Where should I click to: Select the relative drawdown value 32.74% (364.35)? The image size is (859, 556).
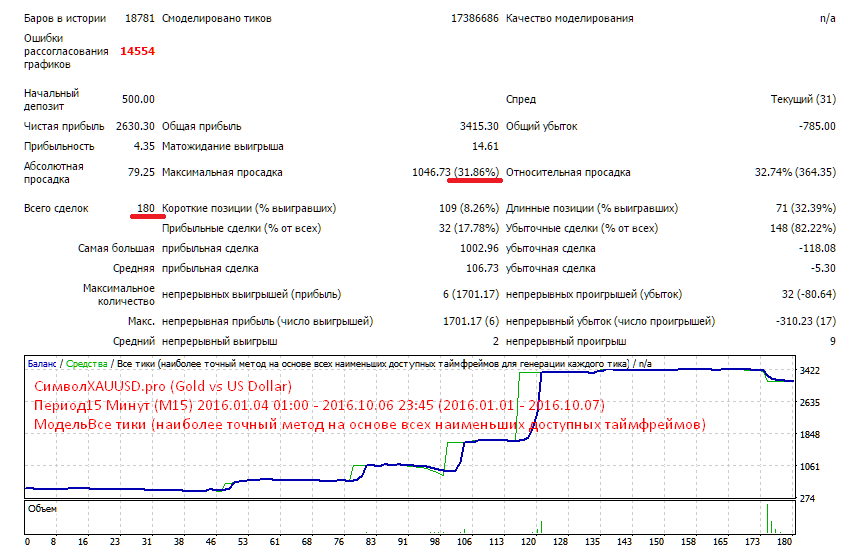point(795,172)
